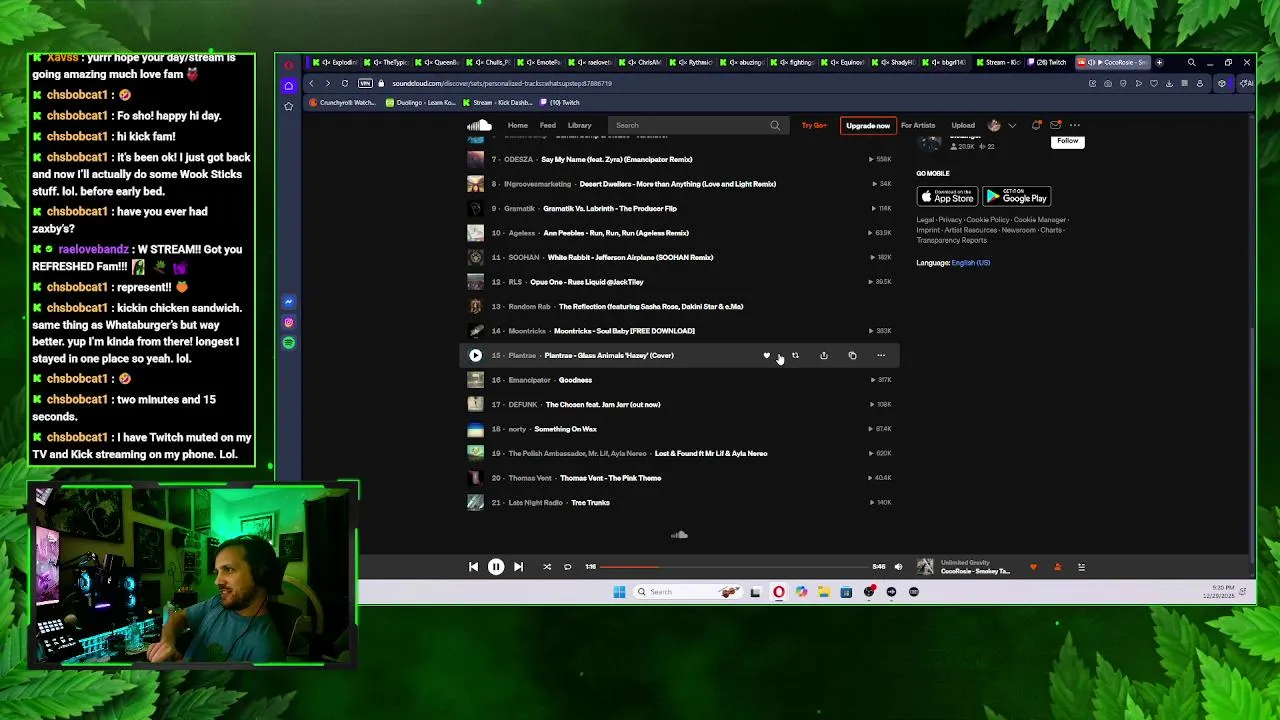The image size is (1280, 720).
Task: Skip to the previous track in player
Action: click(473, 567)
